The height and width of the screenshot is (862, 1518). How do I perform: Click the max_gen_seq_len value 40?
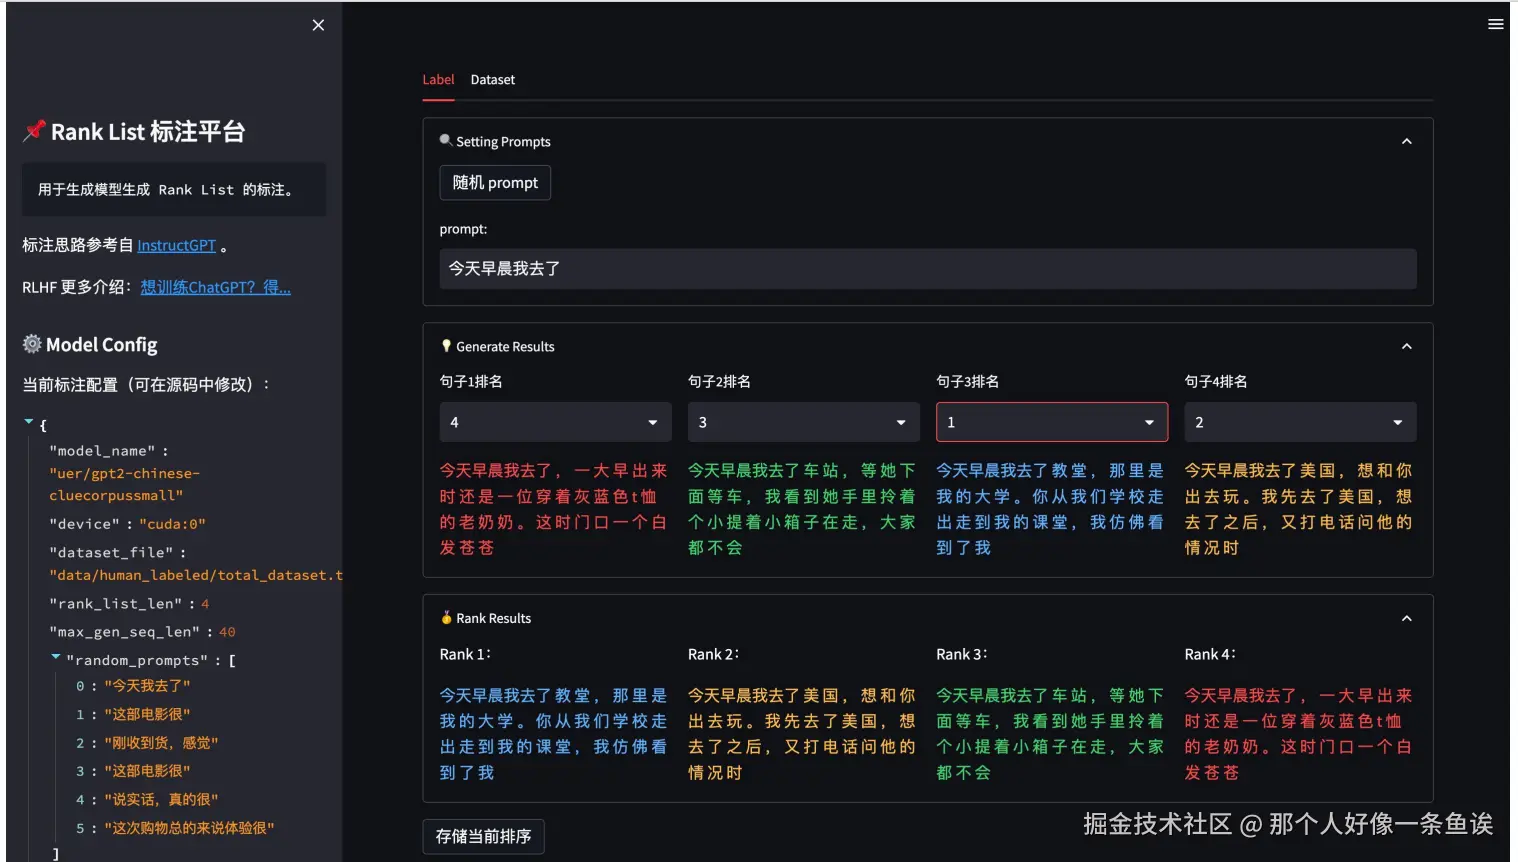227,632
